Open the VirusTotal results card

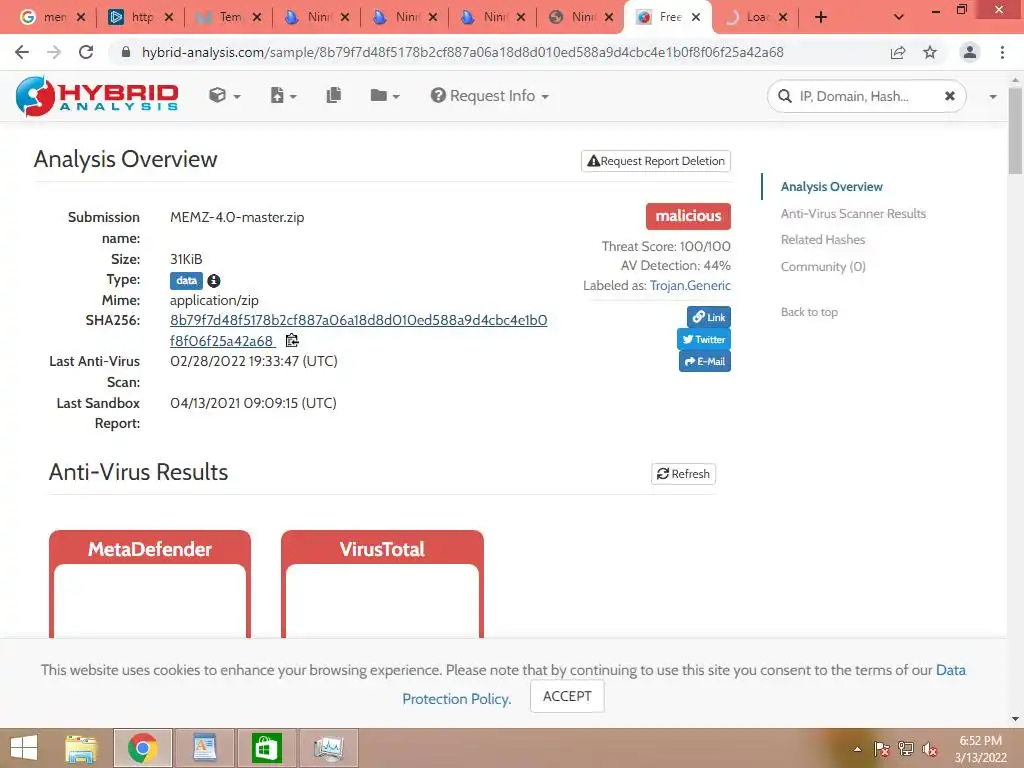click(x=382, y=584)
